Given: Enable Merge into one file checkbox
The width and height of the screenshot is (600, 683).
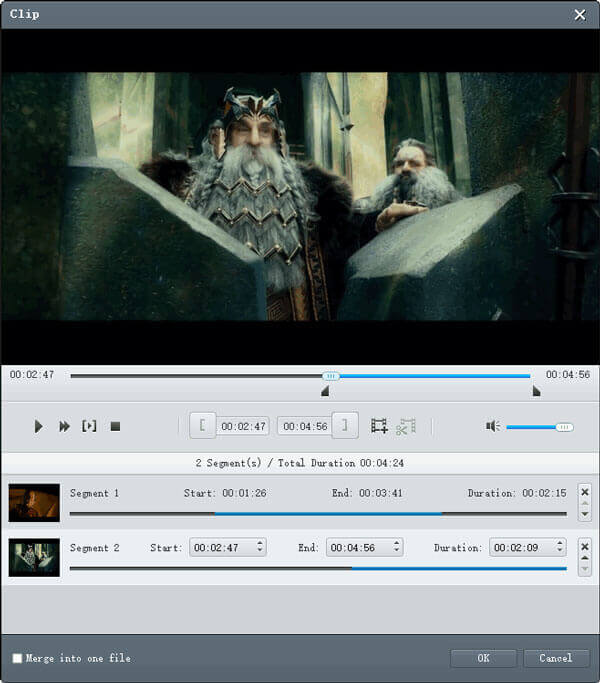Looking at the screenshot, I should (17, 658).
